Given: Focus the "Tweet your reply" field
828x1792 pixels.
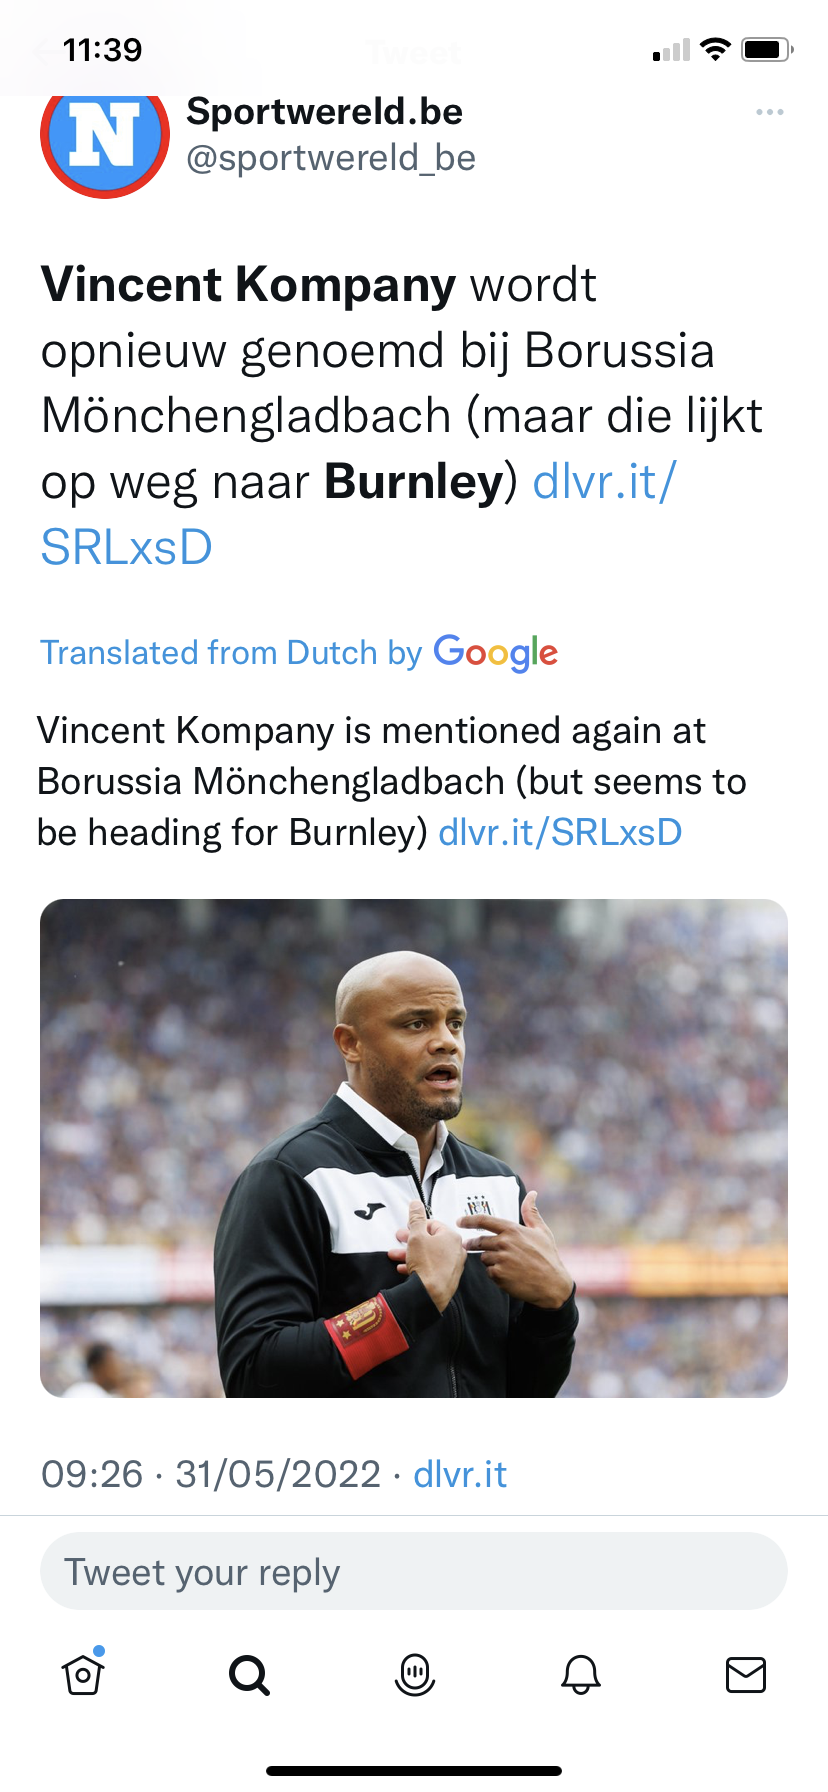Looking at the screenshot, I should (414, 1572).
